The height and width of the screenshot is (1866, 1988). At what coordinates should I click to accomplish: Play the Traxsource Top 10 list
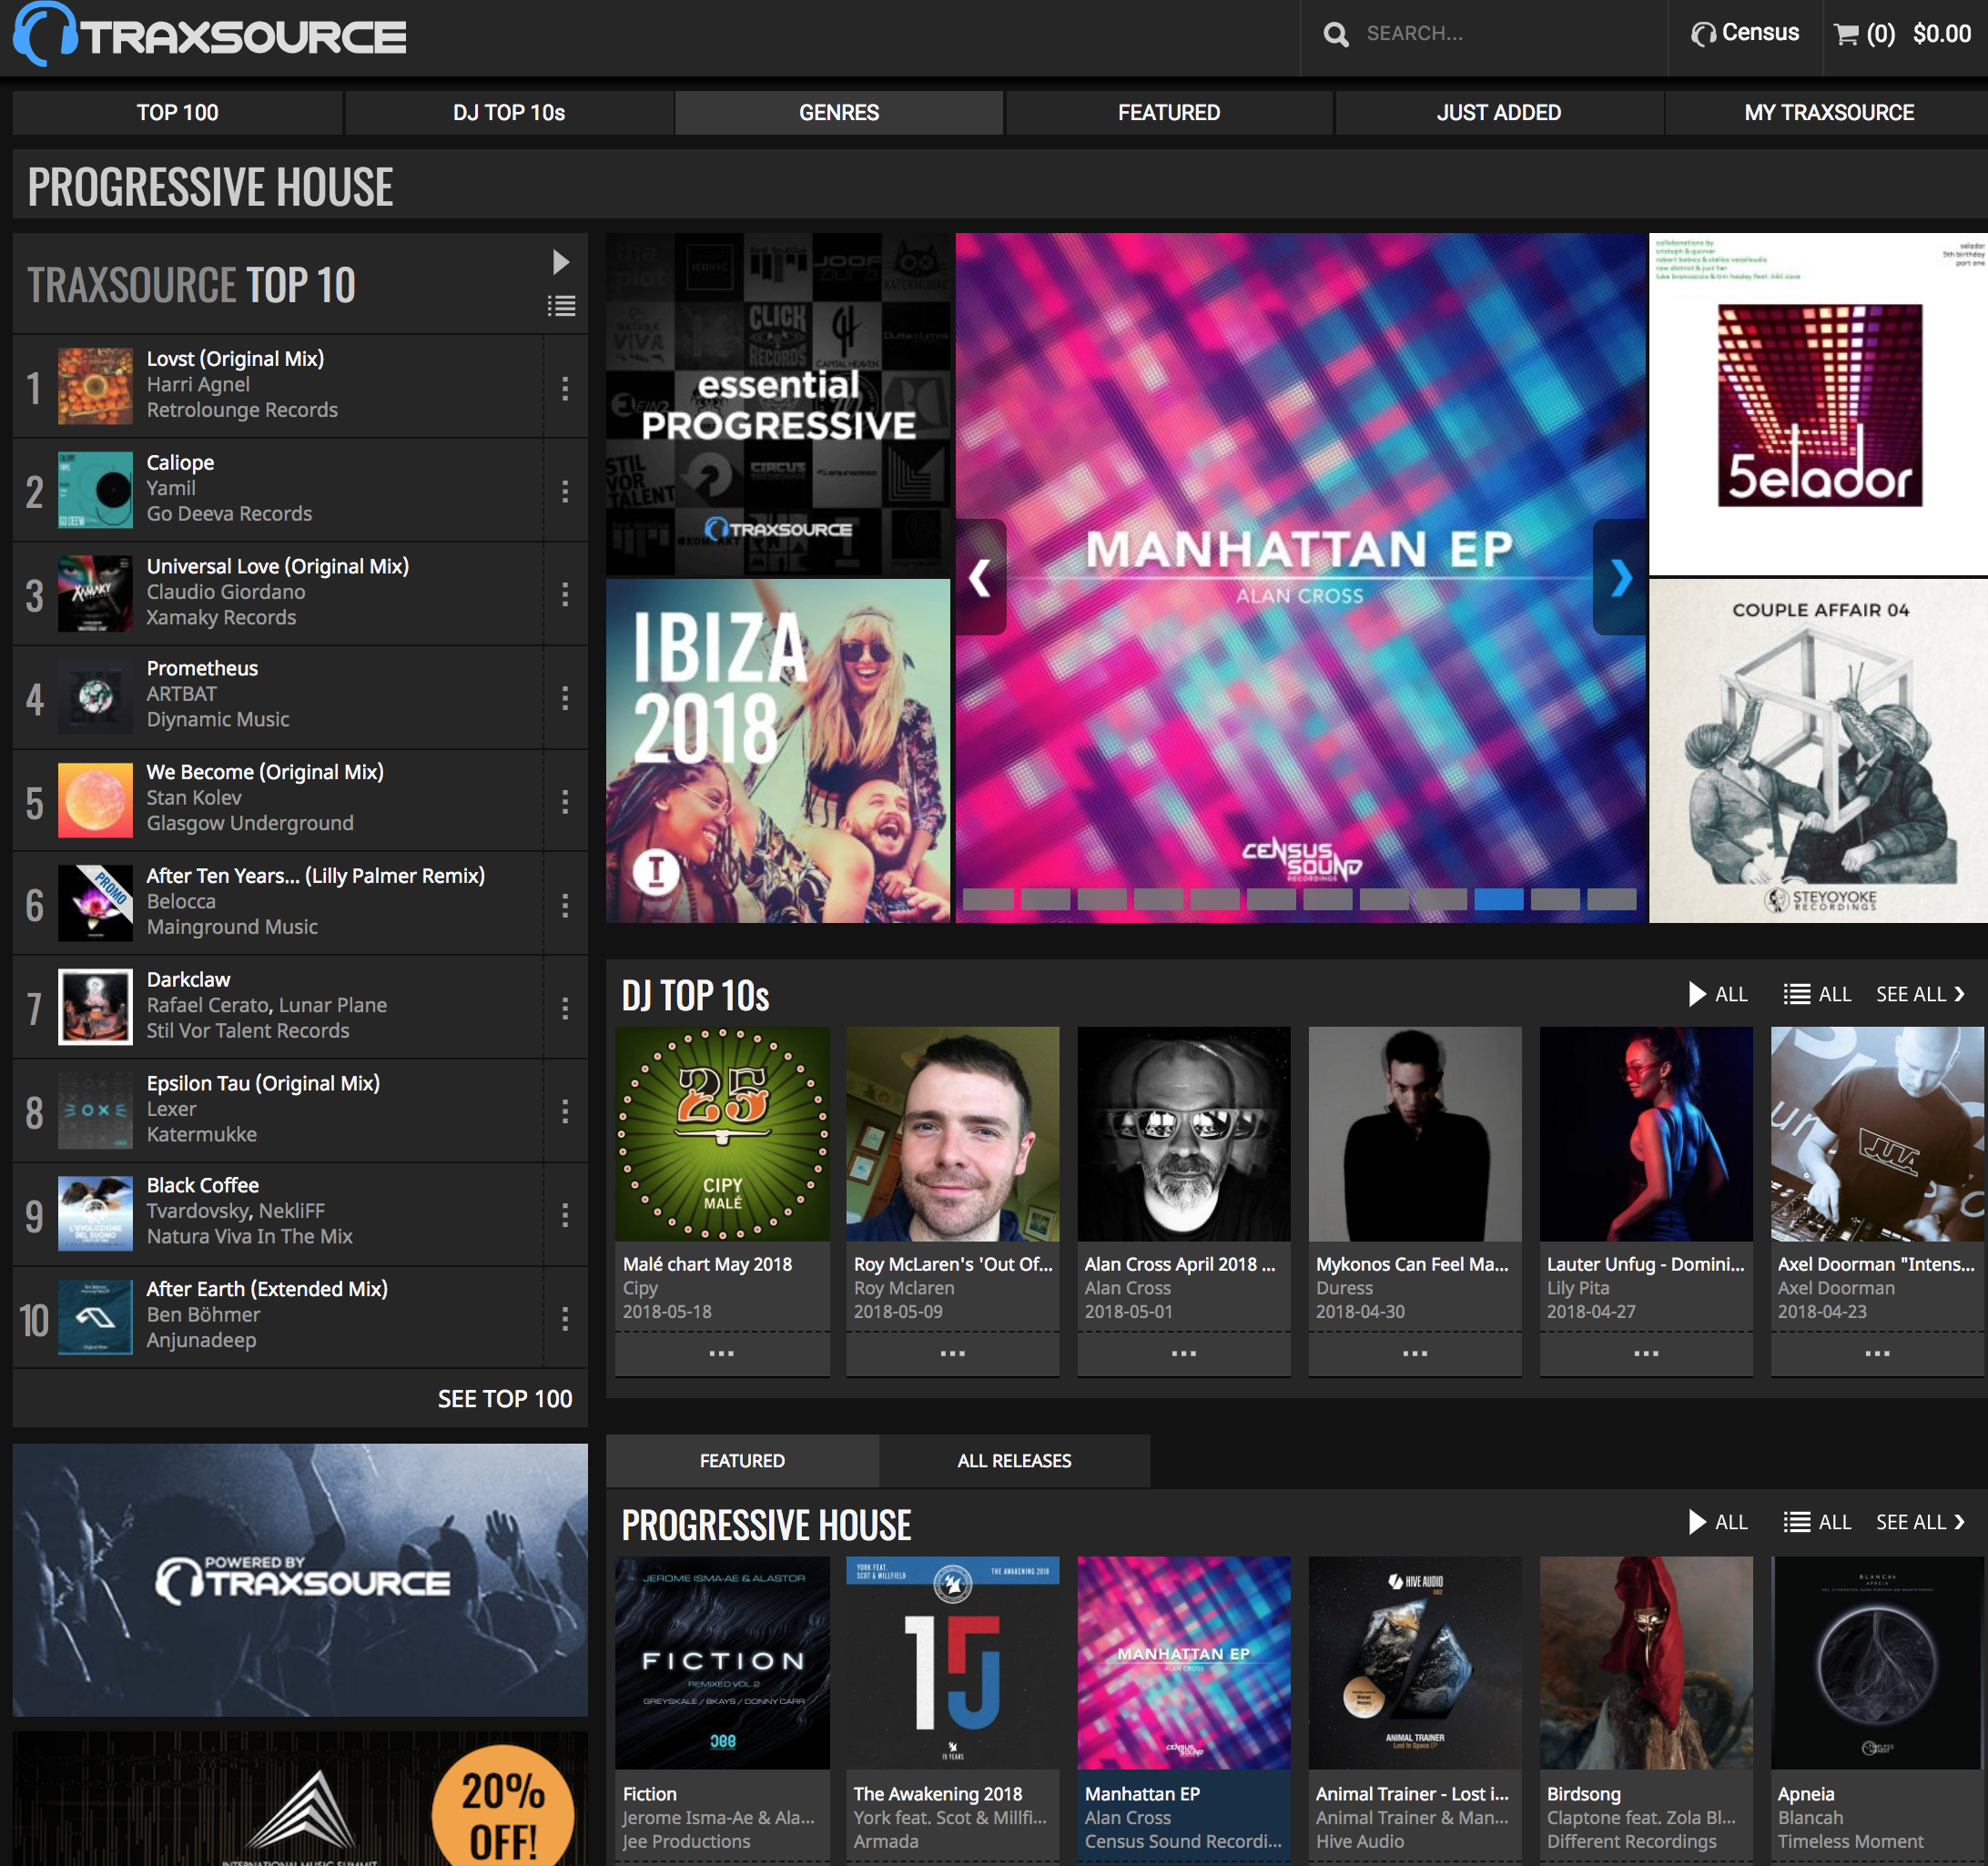tap(561, 262)
